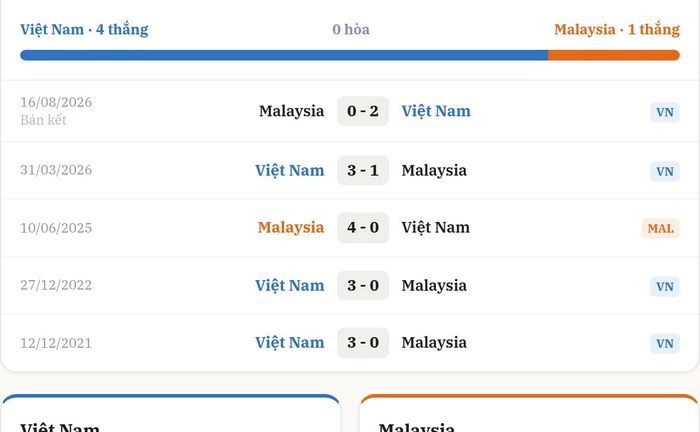Click the VN badge on the 27/12/2022 match
700x432 pixels.
pos(665,286)
